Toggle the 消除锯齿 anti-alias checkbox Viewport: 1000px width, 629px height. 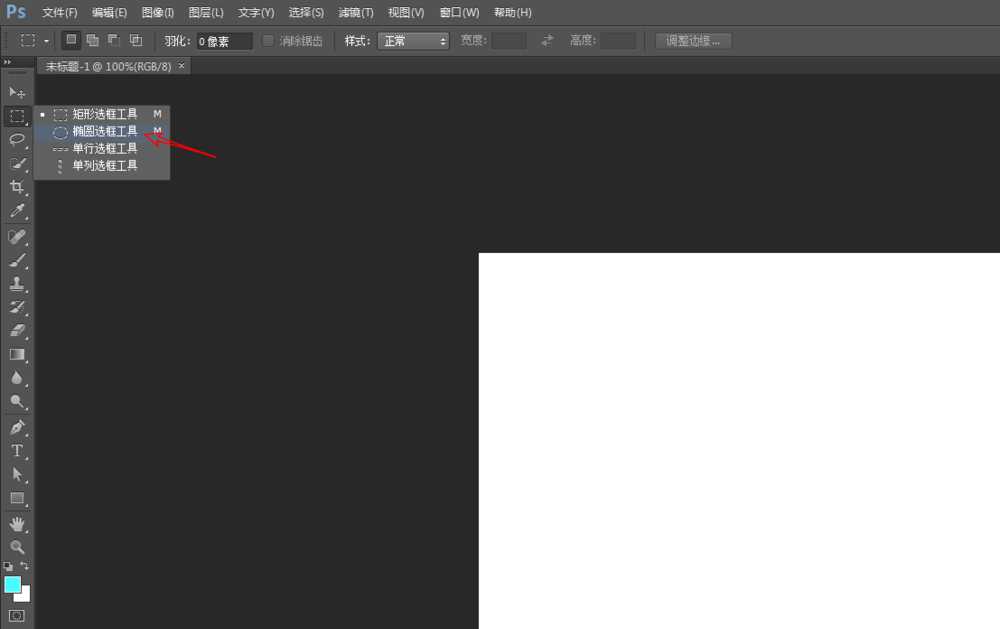click(268, 41)
